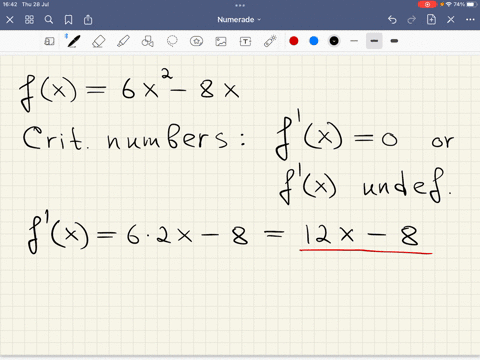Select the Text box tool
The width and height of the screenshot is (480, 360).
(245, 41)
